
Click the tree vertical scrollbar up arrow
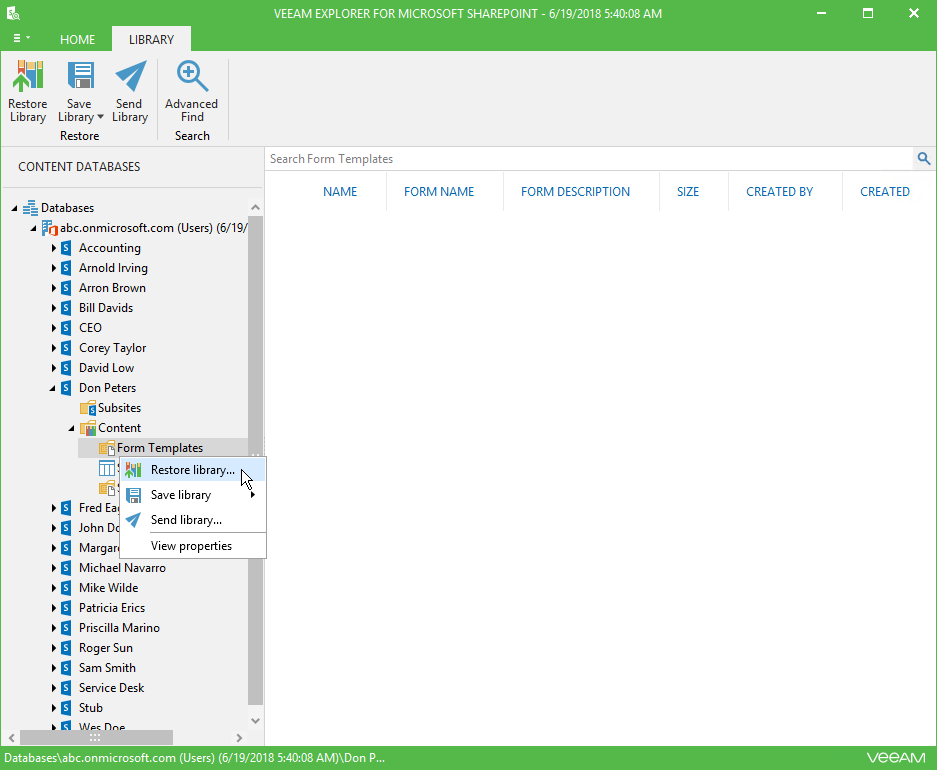pyautogui.click(x=256, y=207)
